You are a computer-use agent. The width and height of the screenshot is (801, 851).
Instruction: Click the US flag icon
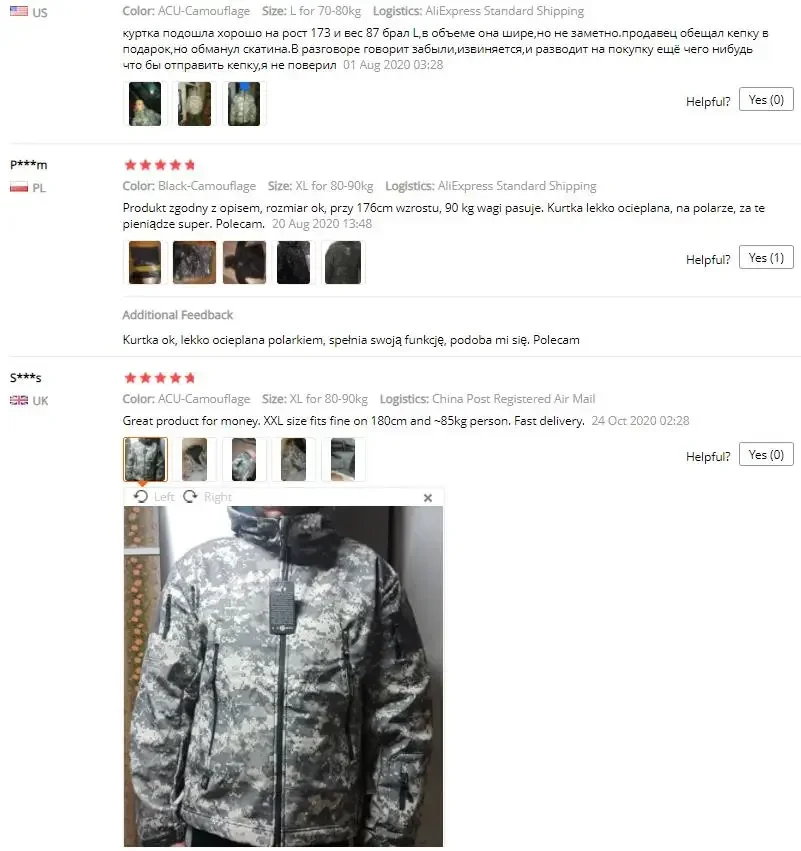(x=19, y=11)
